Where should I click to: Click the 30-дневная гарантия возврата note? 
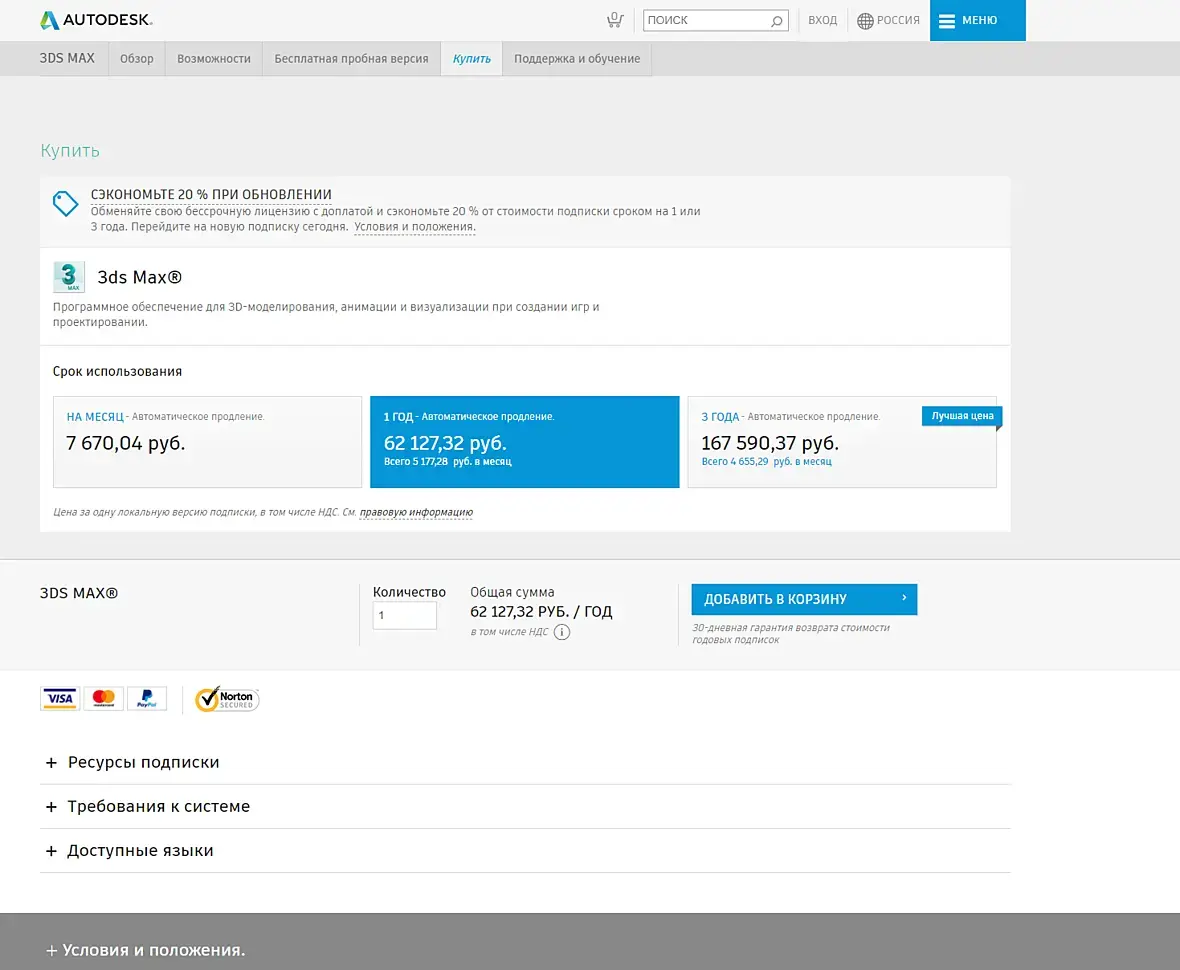(x=791, y=634)
